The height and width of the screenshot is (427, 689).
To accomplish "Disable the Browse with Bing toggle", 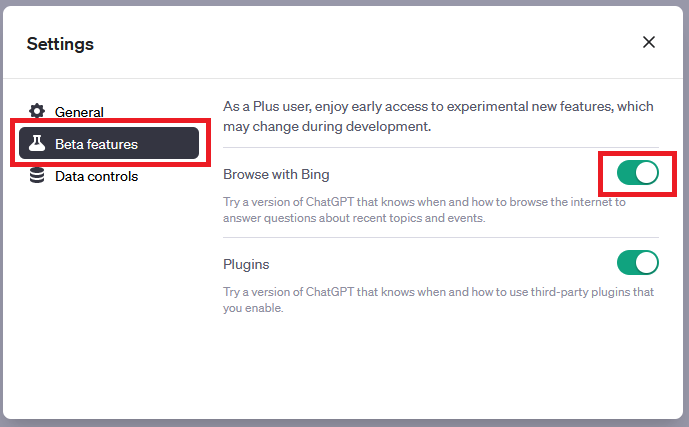I will pyautogui.click(x=638, y=173).
